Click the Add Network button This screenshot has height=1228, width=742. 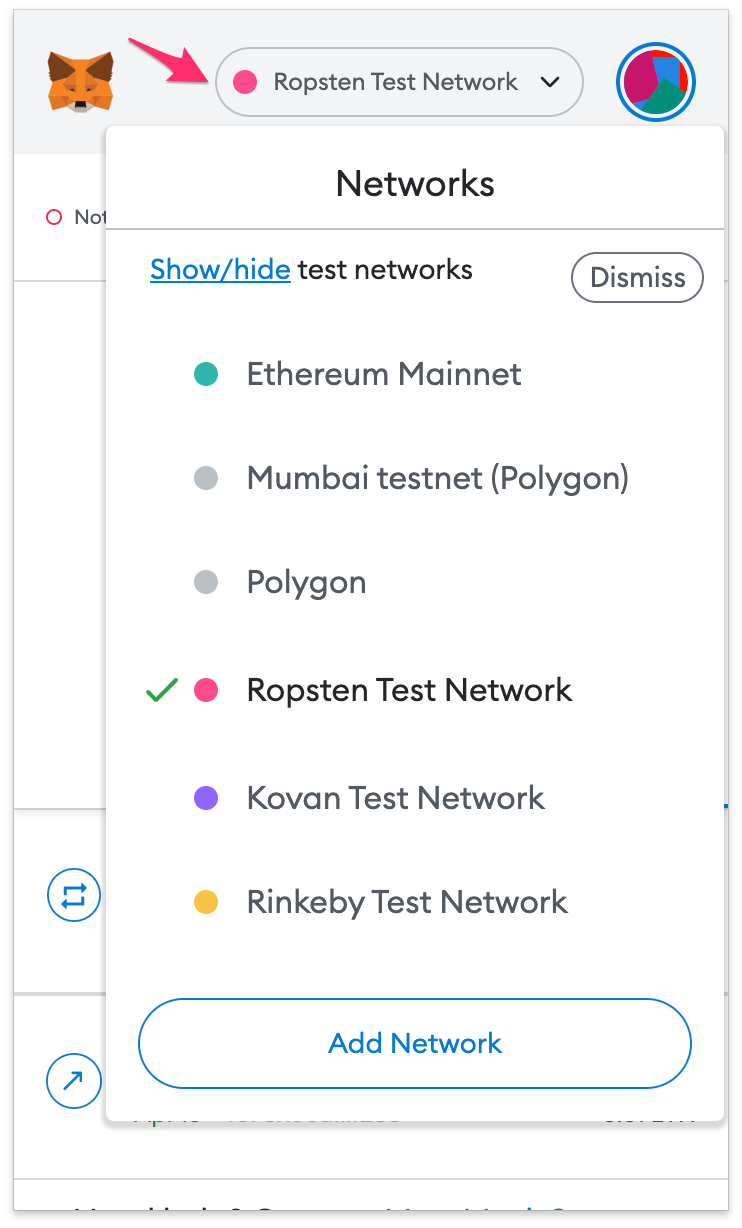[x=415, y=1044]
